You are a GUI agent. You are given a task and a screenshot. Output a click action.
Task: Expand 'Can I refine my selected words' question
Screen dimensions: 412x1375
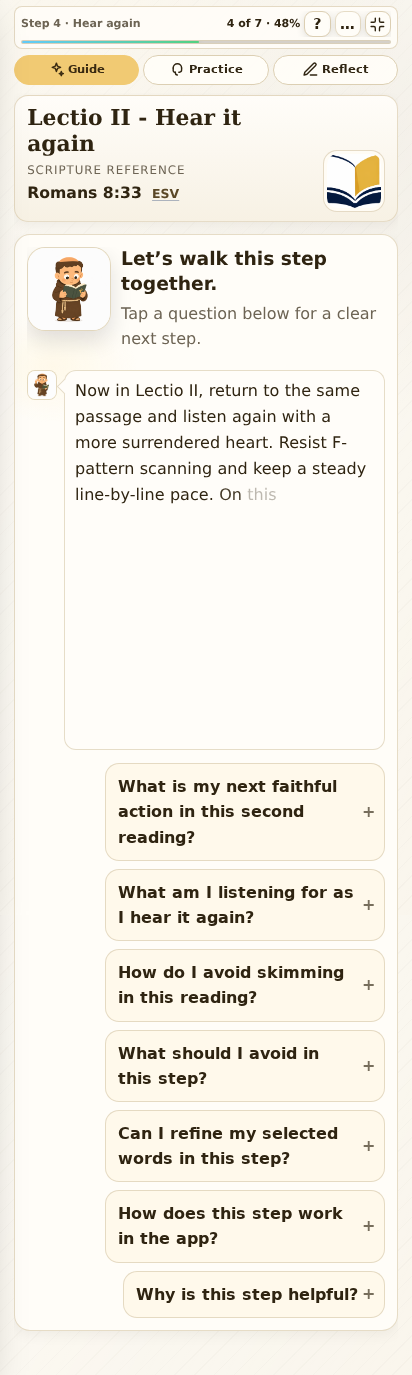pyautogui.click(x=245, y=1146)
